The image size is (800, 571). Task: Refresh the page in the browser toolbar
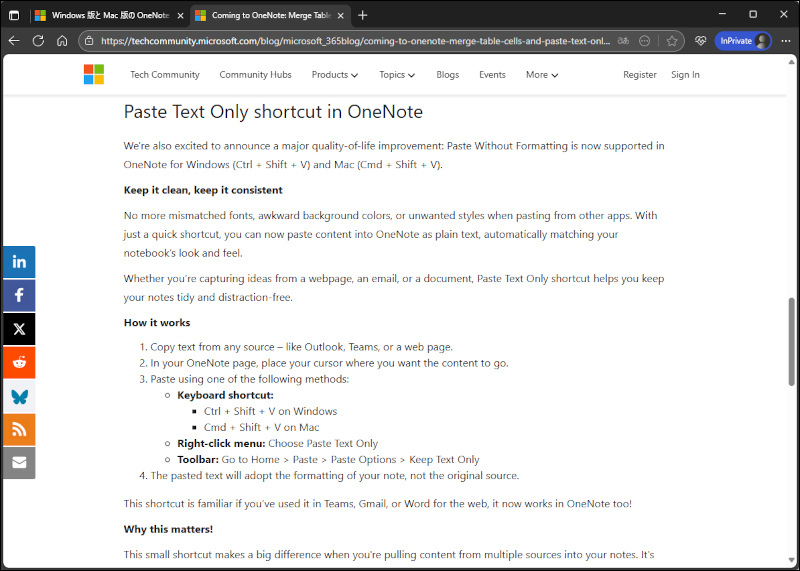pos(38,41)
